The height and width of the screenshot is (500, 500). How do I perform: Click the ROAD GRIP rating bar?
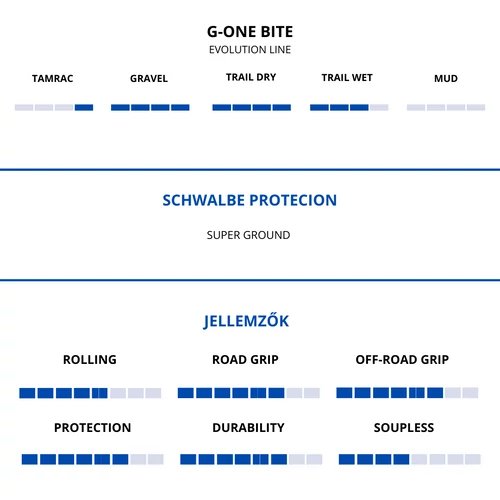click(x=249, y=393)
